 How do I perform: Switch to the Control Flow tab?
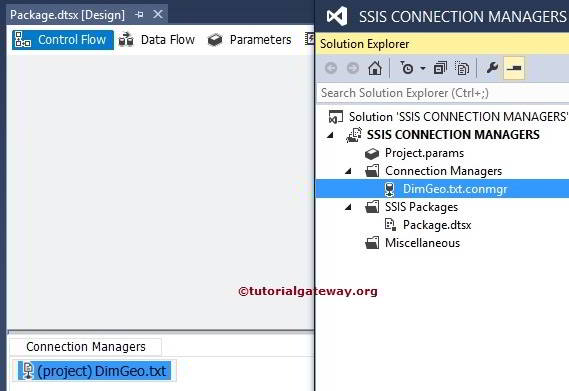point(63,40)
